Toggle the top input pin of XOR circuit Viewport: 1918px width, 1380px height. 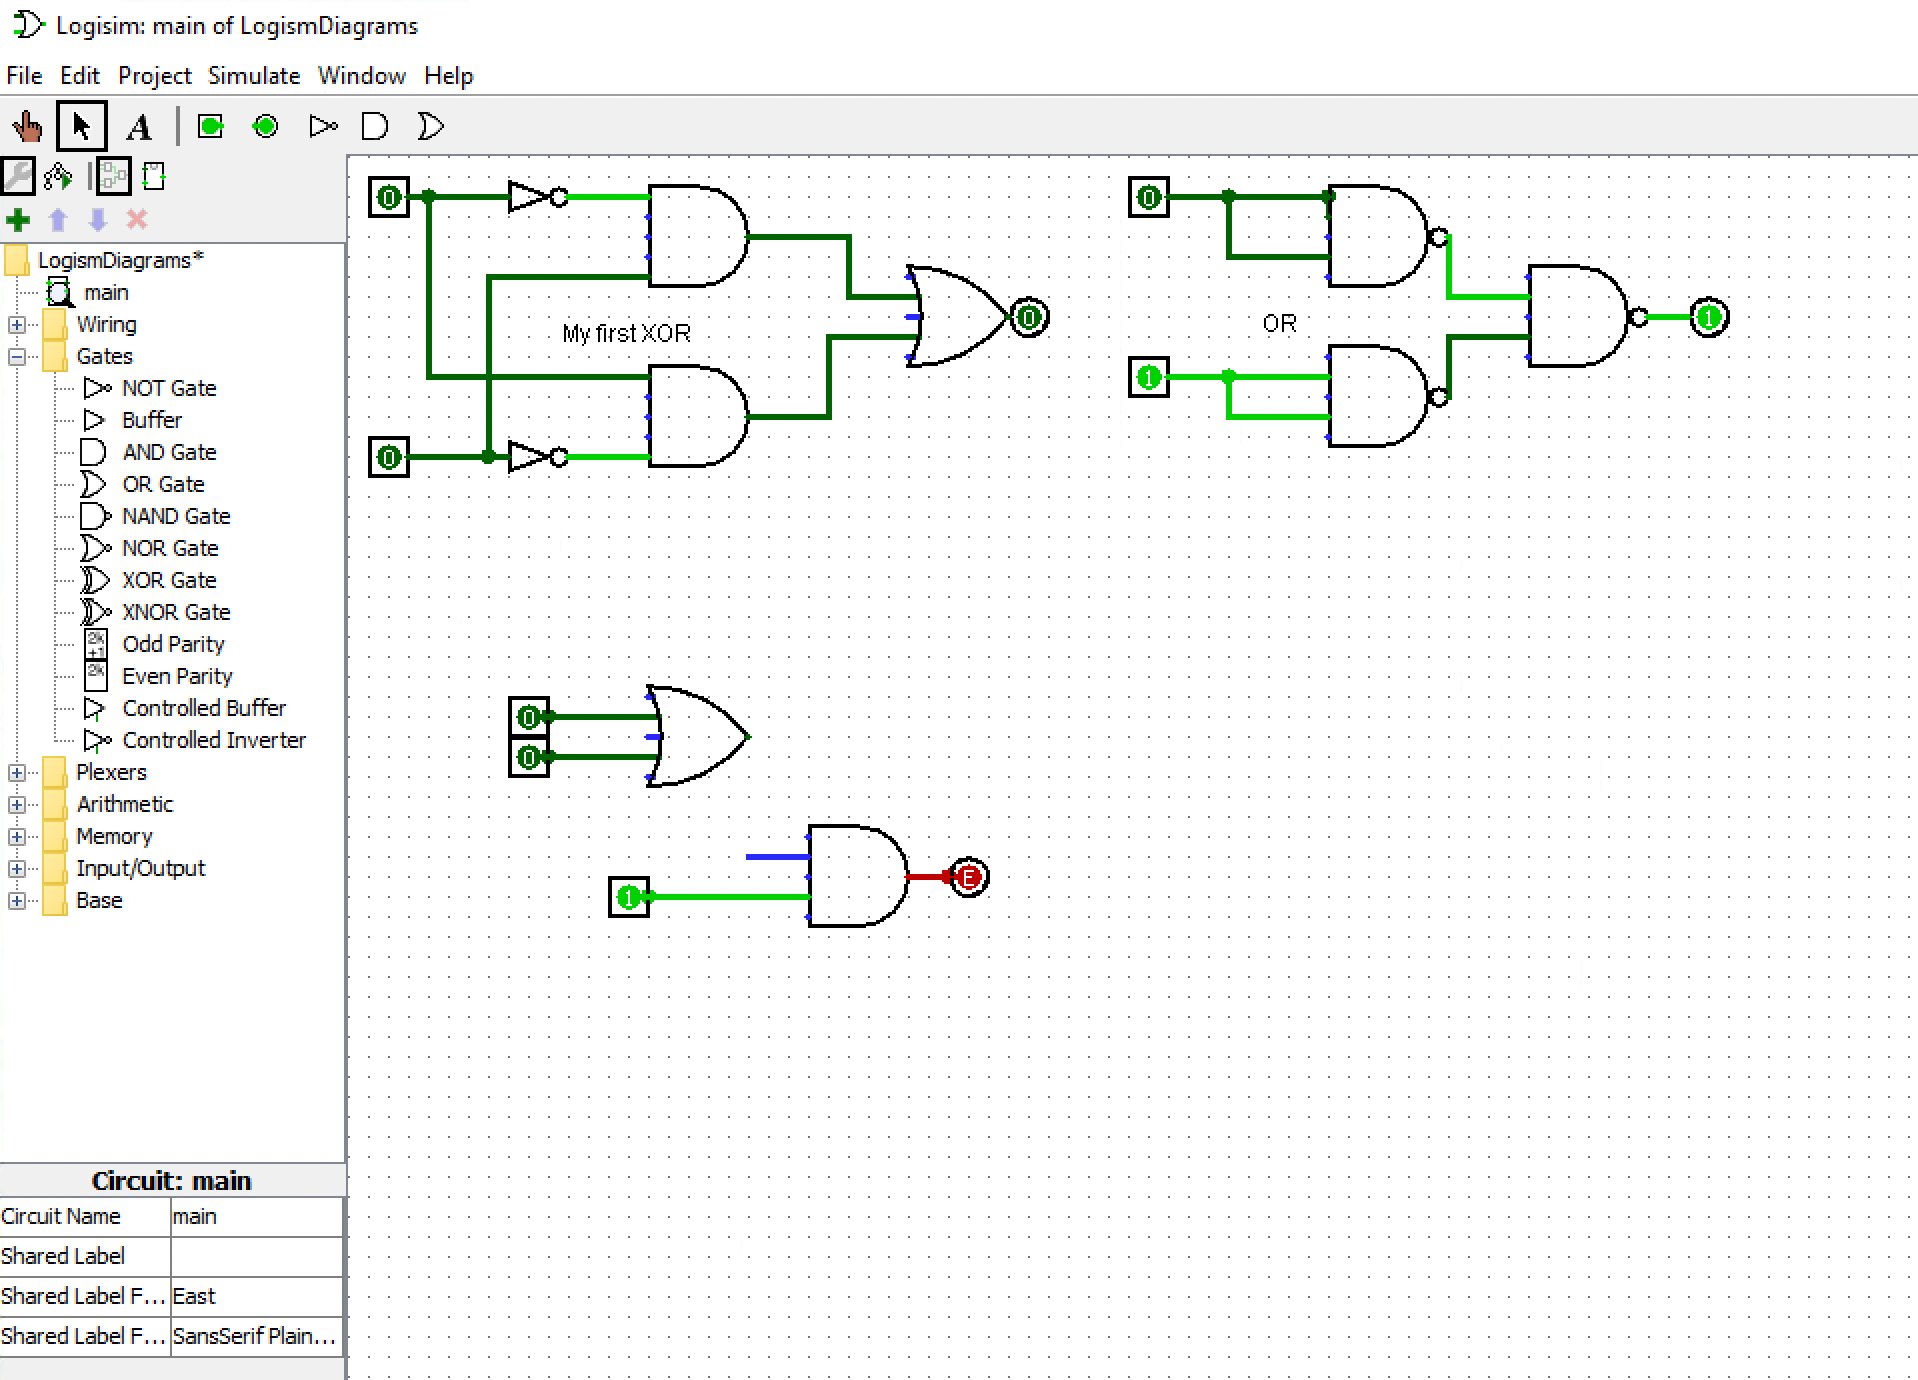pyautogui.click(x=389, y=197)
